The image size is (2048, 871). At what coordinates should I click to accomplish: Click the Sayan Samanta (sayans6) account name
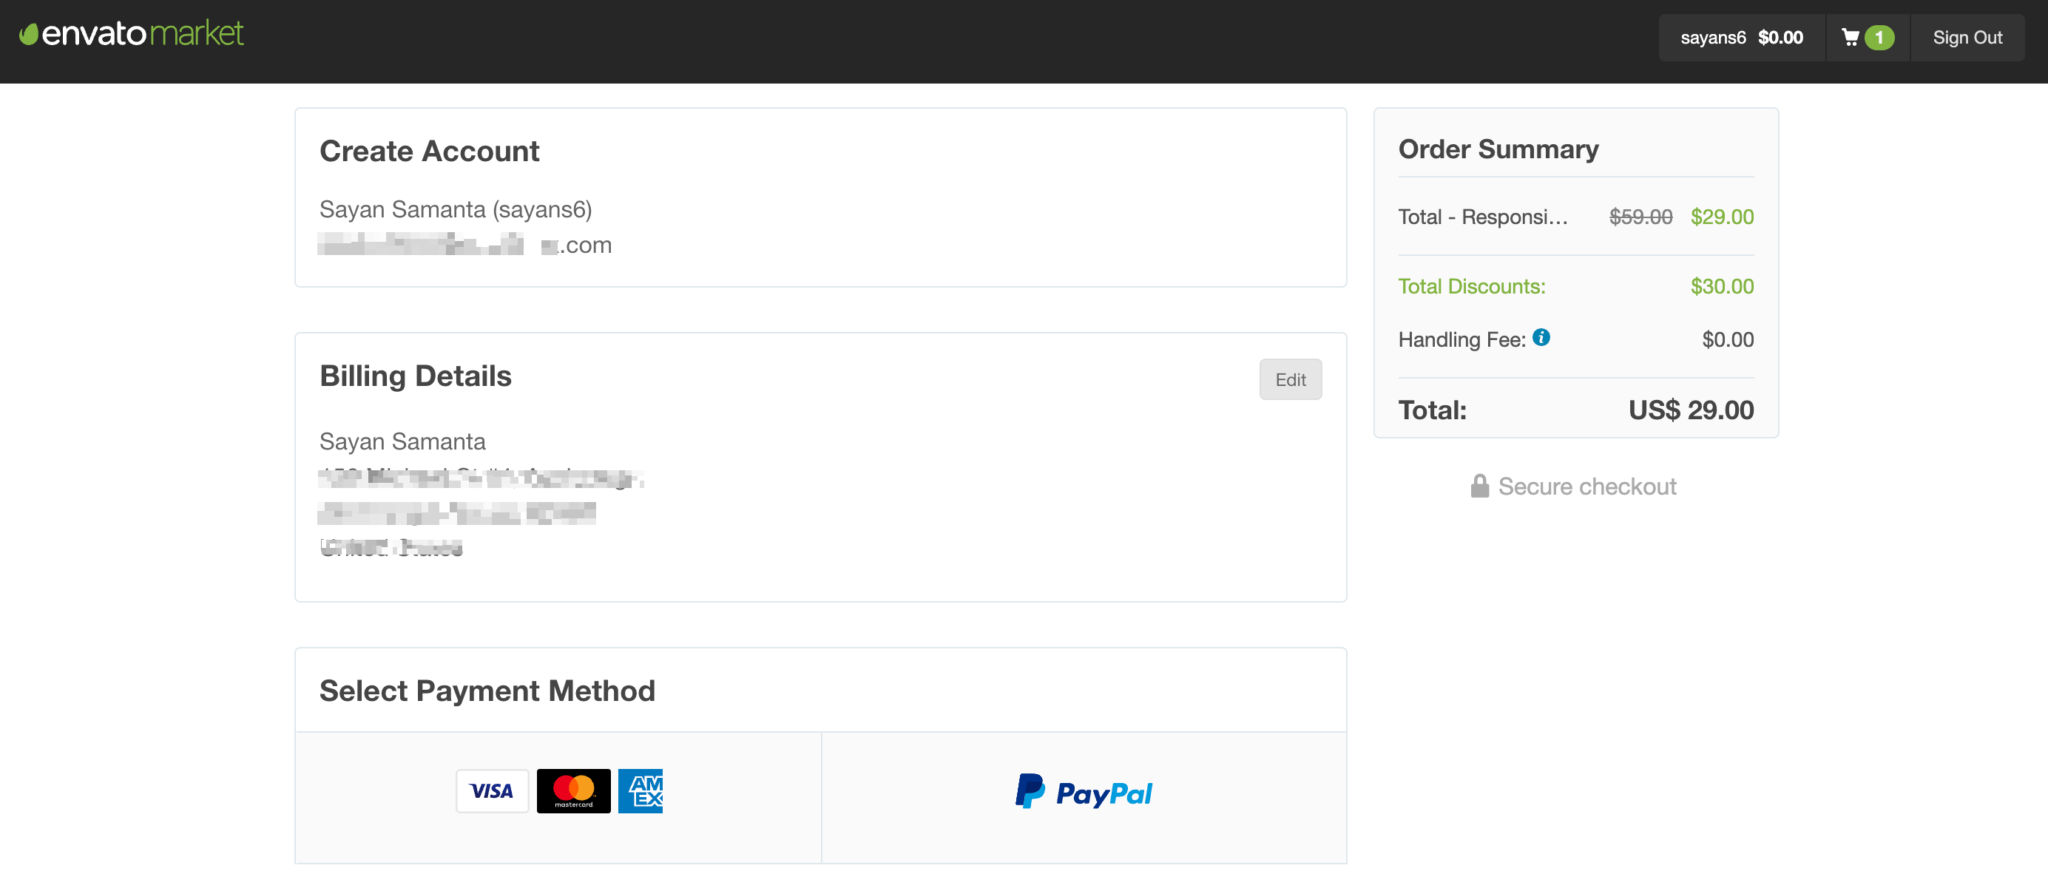point(456,210)
